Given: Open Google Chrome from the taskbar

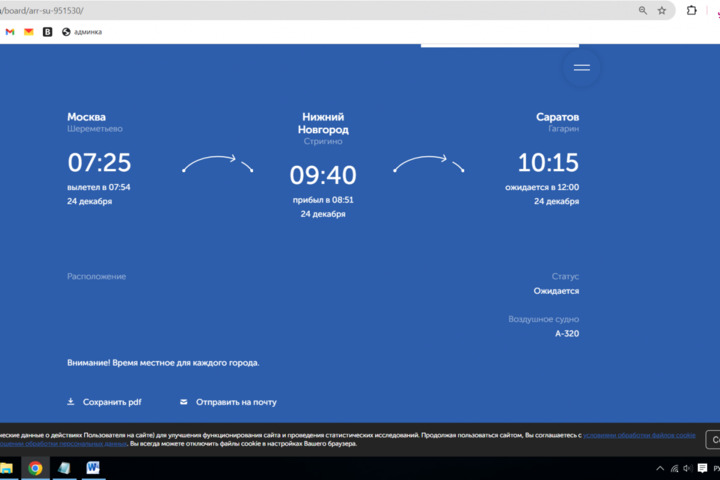Looking at the screenshot, I should [x=35, y=468].
